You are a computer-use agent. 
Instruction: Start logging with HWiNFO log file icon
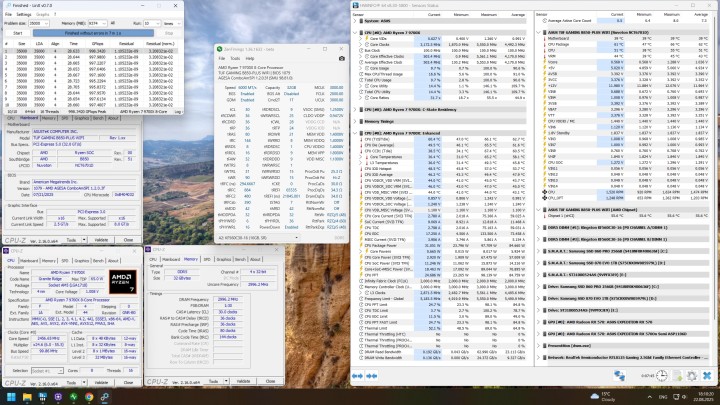(677, 376)
